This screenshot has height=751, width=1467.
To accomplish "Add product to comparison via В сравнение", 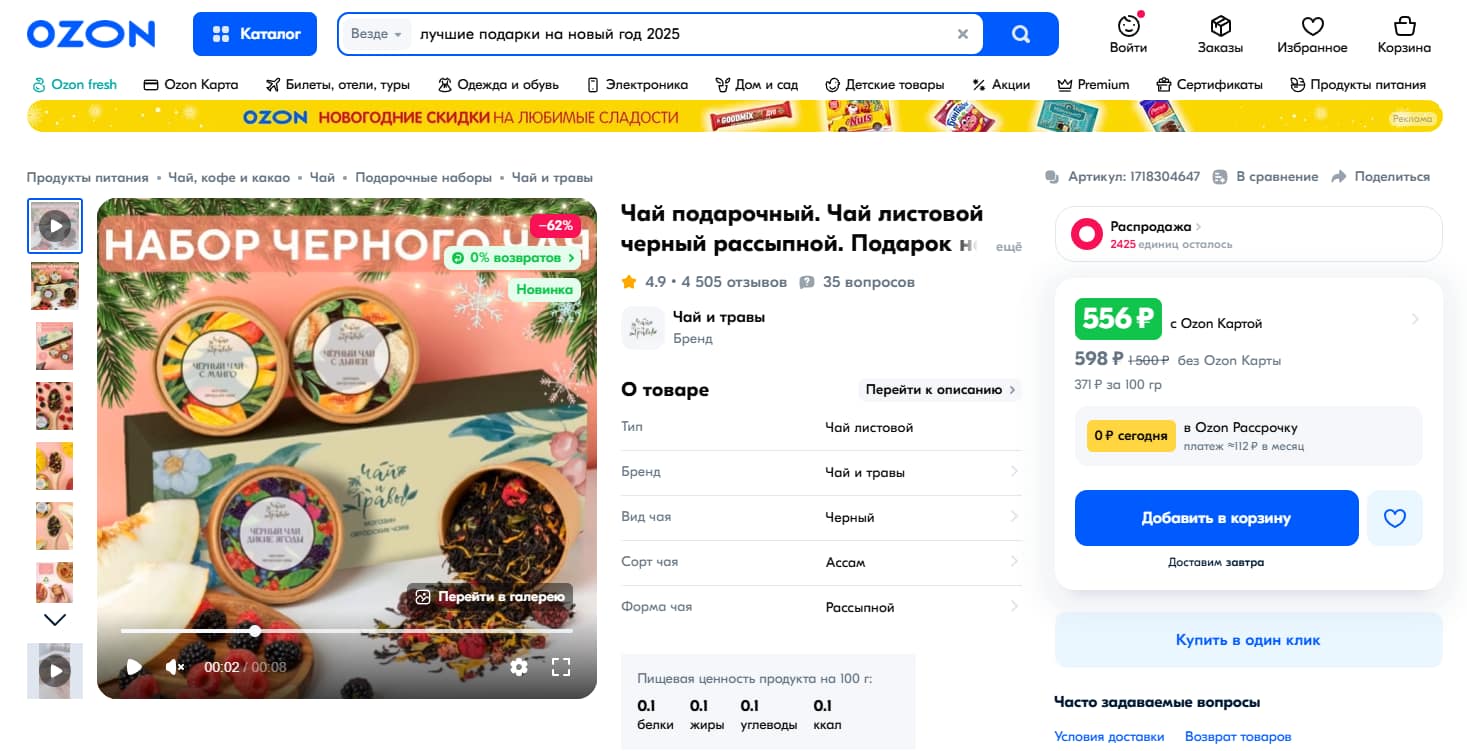I will [1219, 176].
